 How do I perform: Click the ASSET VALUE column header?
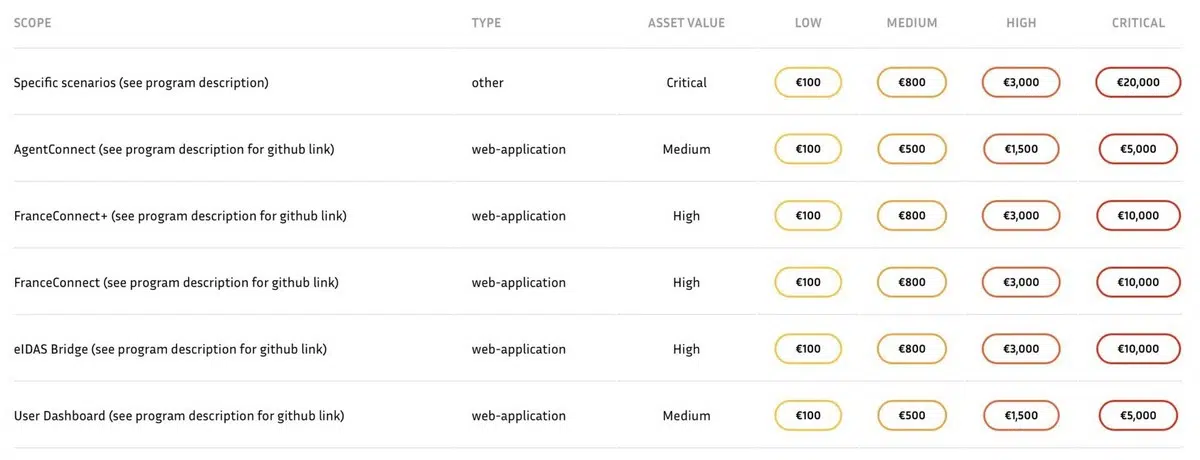pos(686,23)
